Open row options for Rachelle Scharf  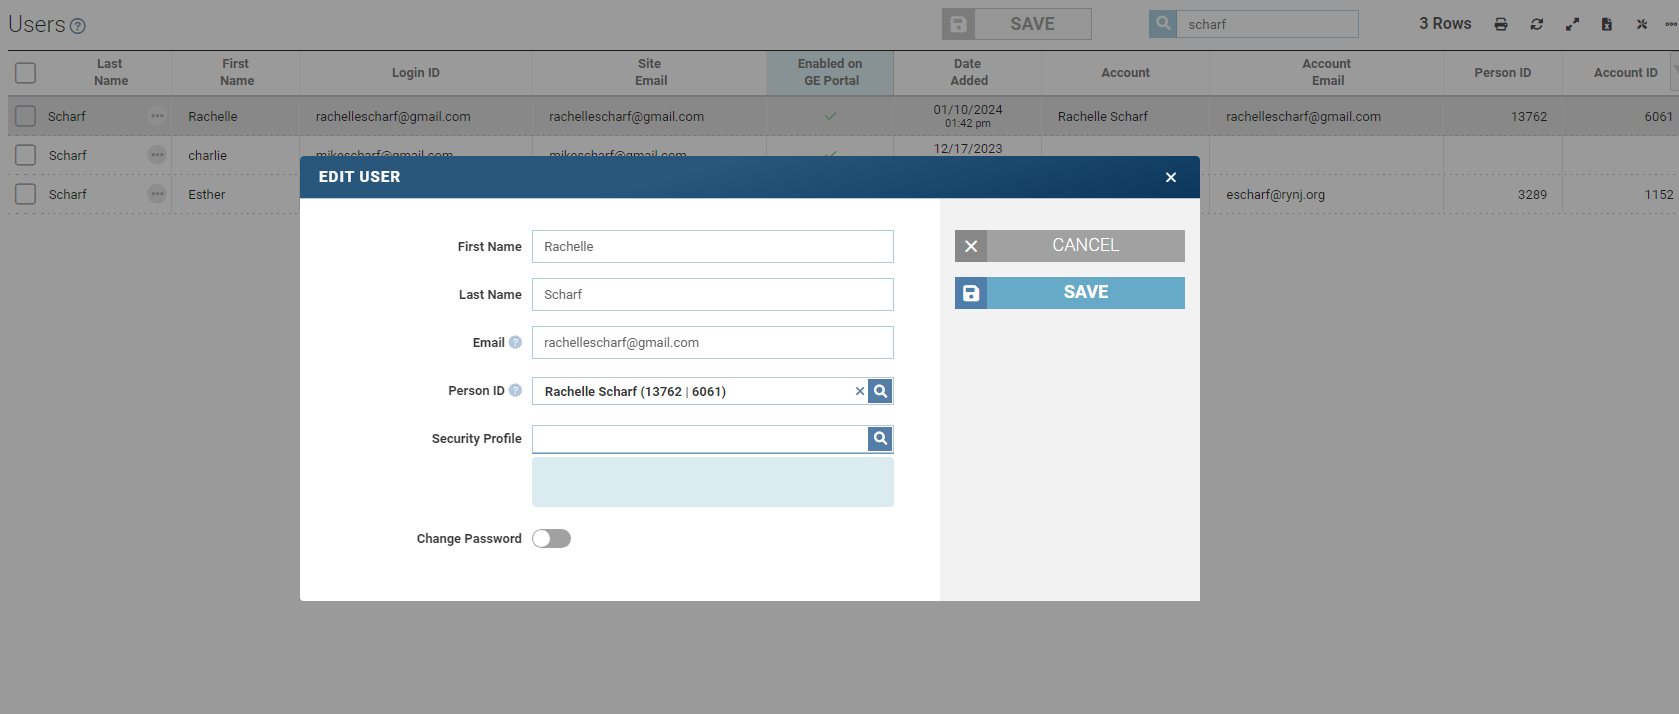[x=157, y=116]
